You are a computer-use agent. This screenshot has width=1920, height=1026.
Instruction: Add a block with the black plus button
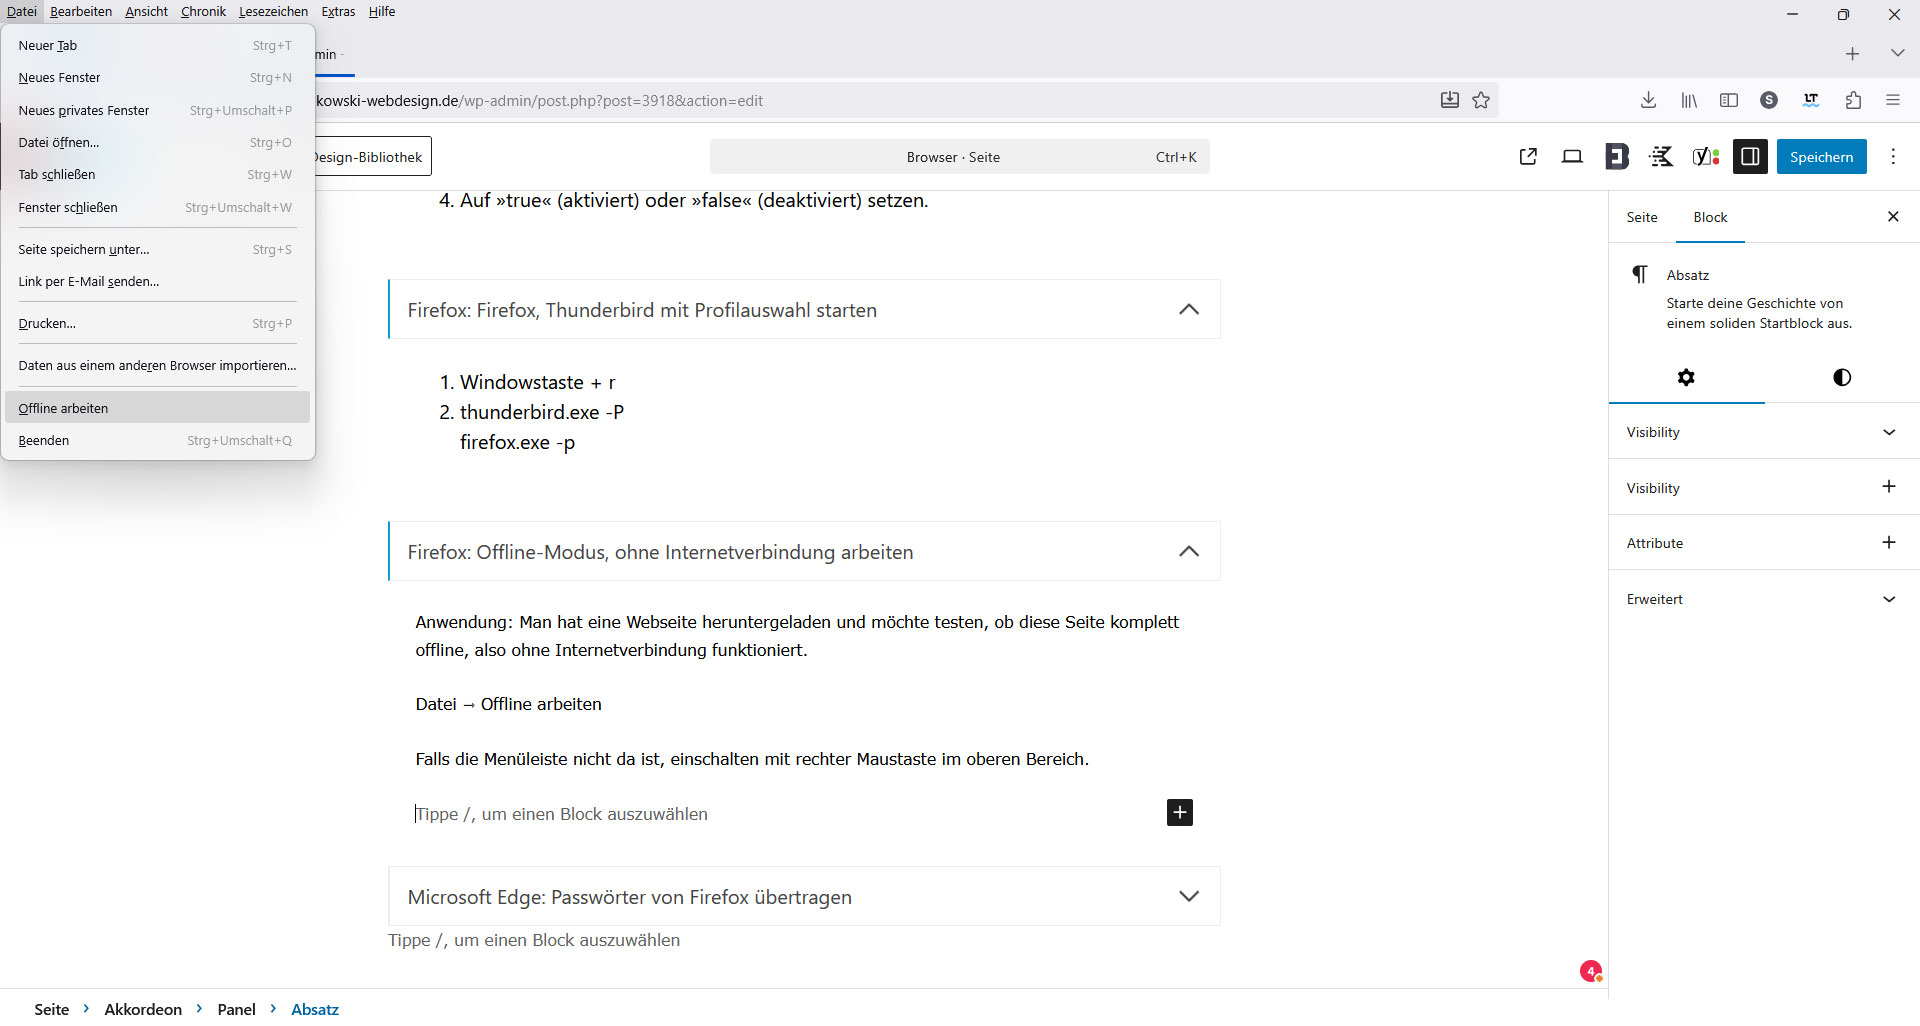(1179, 813)
